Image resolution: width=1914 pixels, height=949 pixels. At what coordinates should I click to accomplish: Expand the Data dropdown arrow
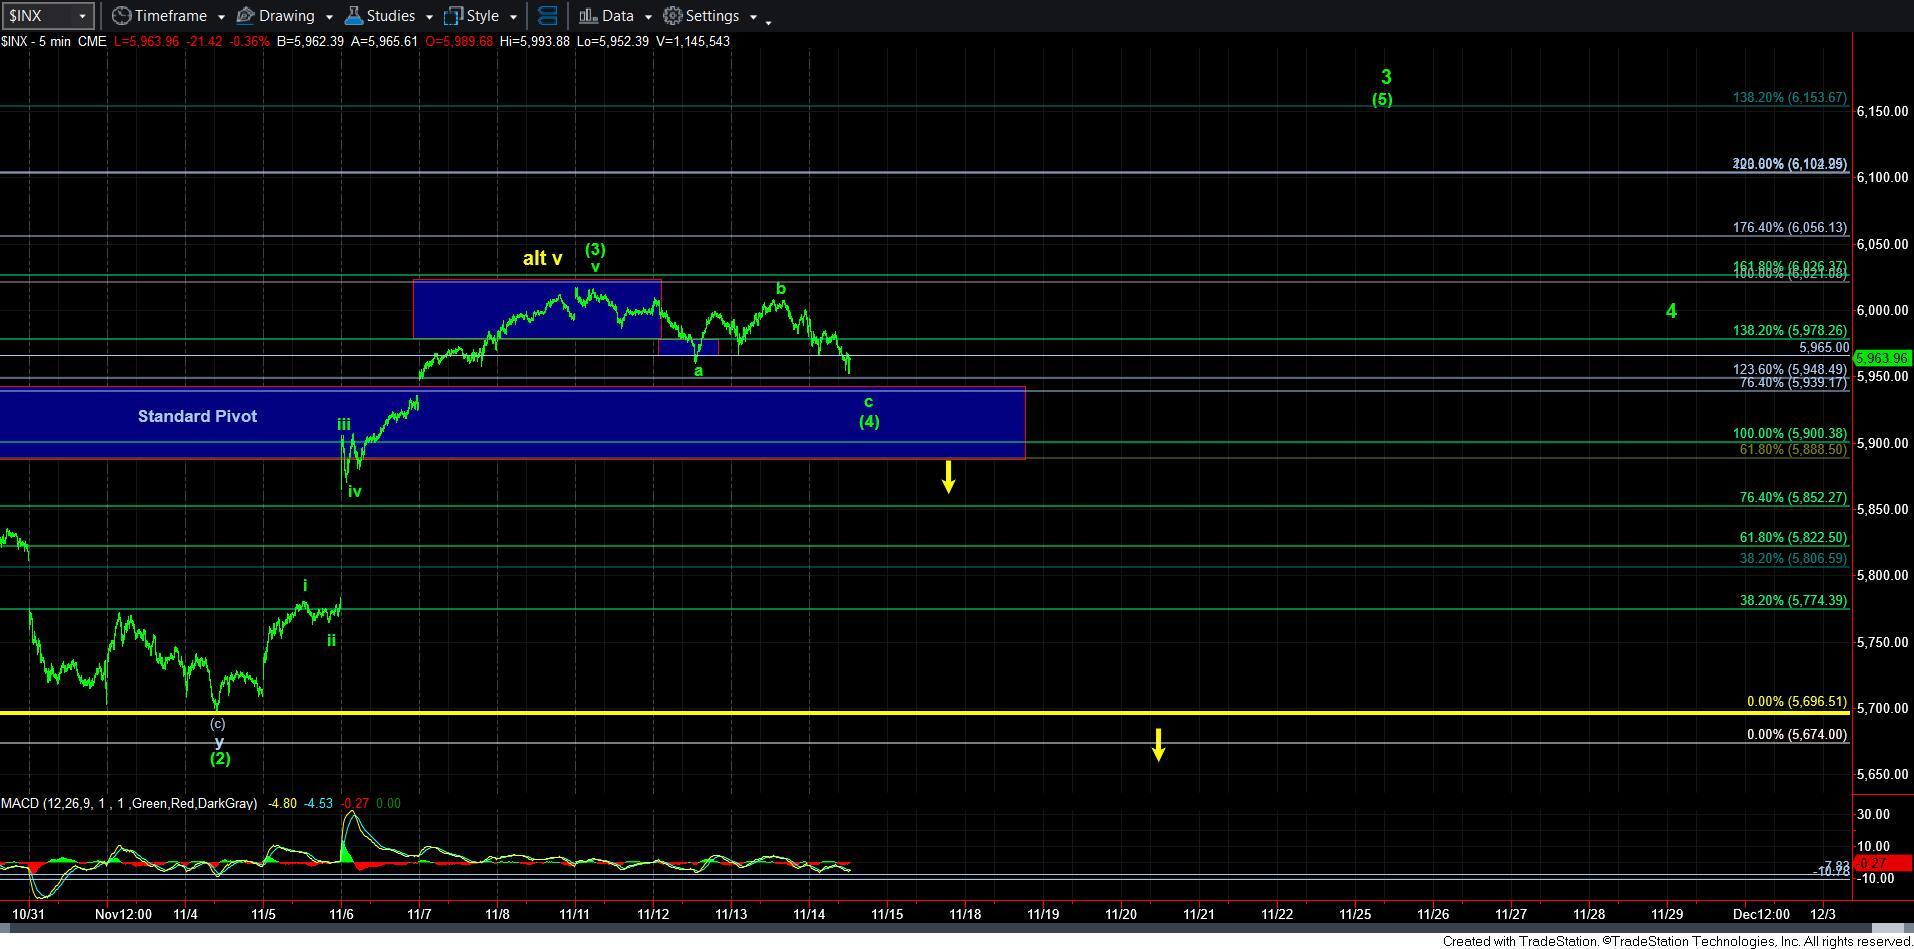pos(648,17)
